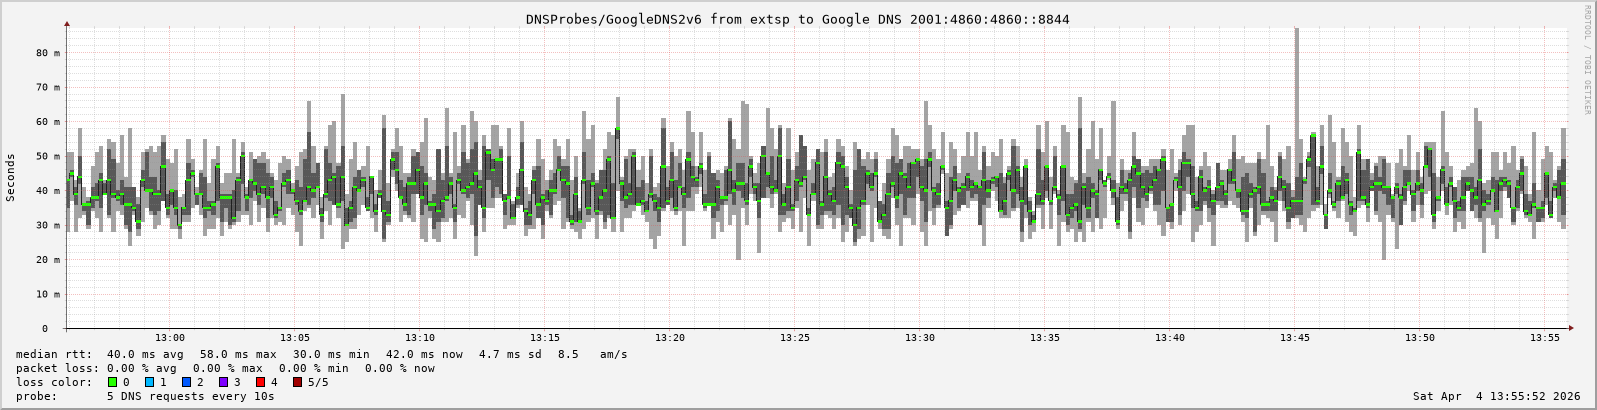Screen dimensions: 1597x410
Task: Click the 80 m label on Y axis
Action: [x=48, y=53]
